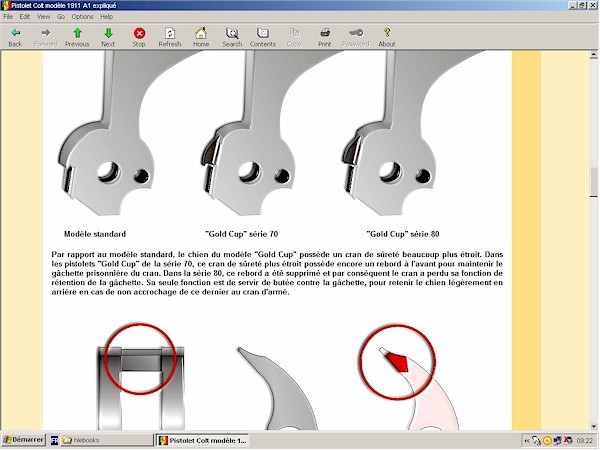The height and width of the screenshot is (450, 600).
Task: Open the Previous page with green up arrow
Action: click(x=77, y=37)
